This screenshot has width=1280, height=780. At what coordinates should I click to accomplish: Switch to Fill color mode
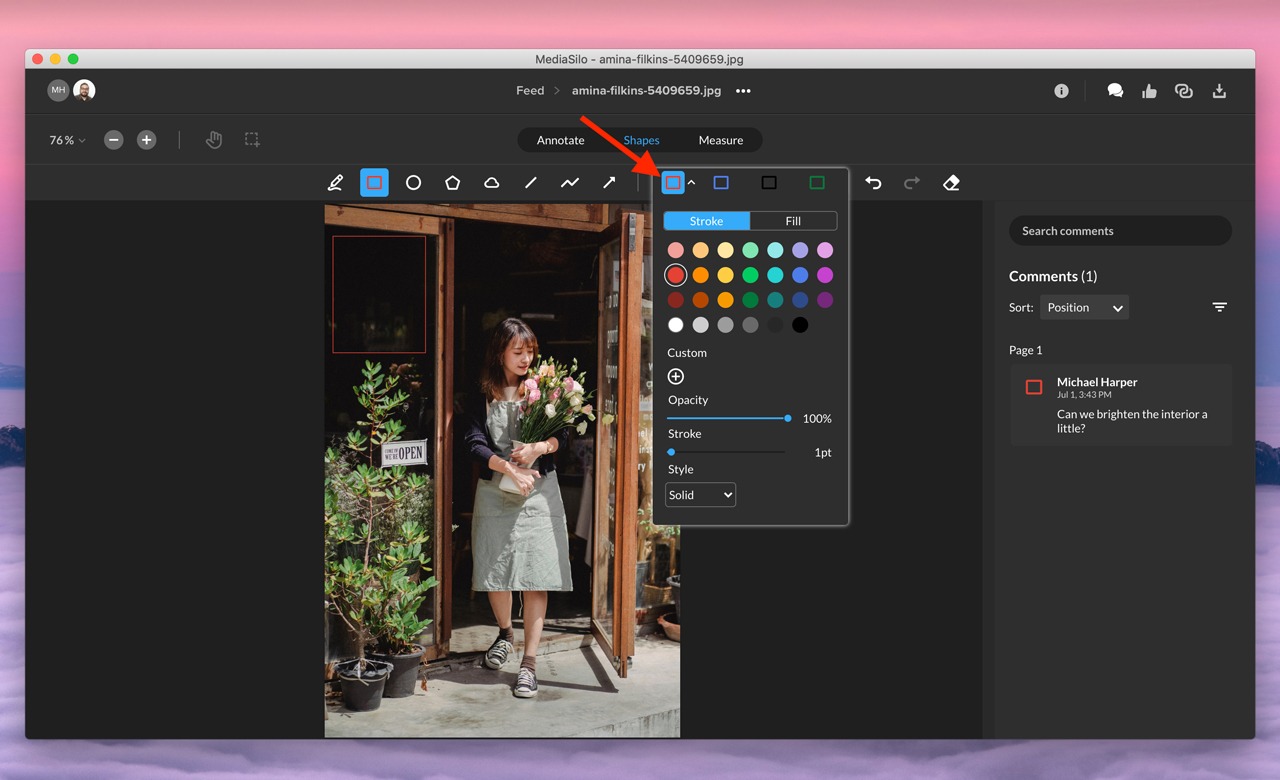tap(793, 221)
